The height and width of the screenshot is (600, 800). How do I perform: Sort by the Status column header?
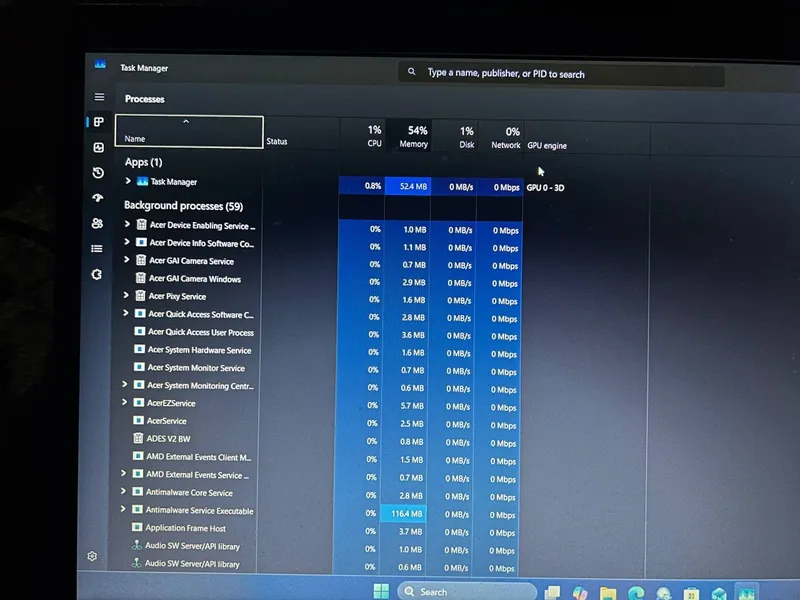302,134
